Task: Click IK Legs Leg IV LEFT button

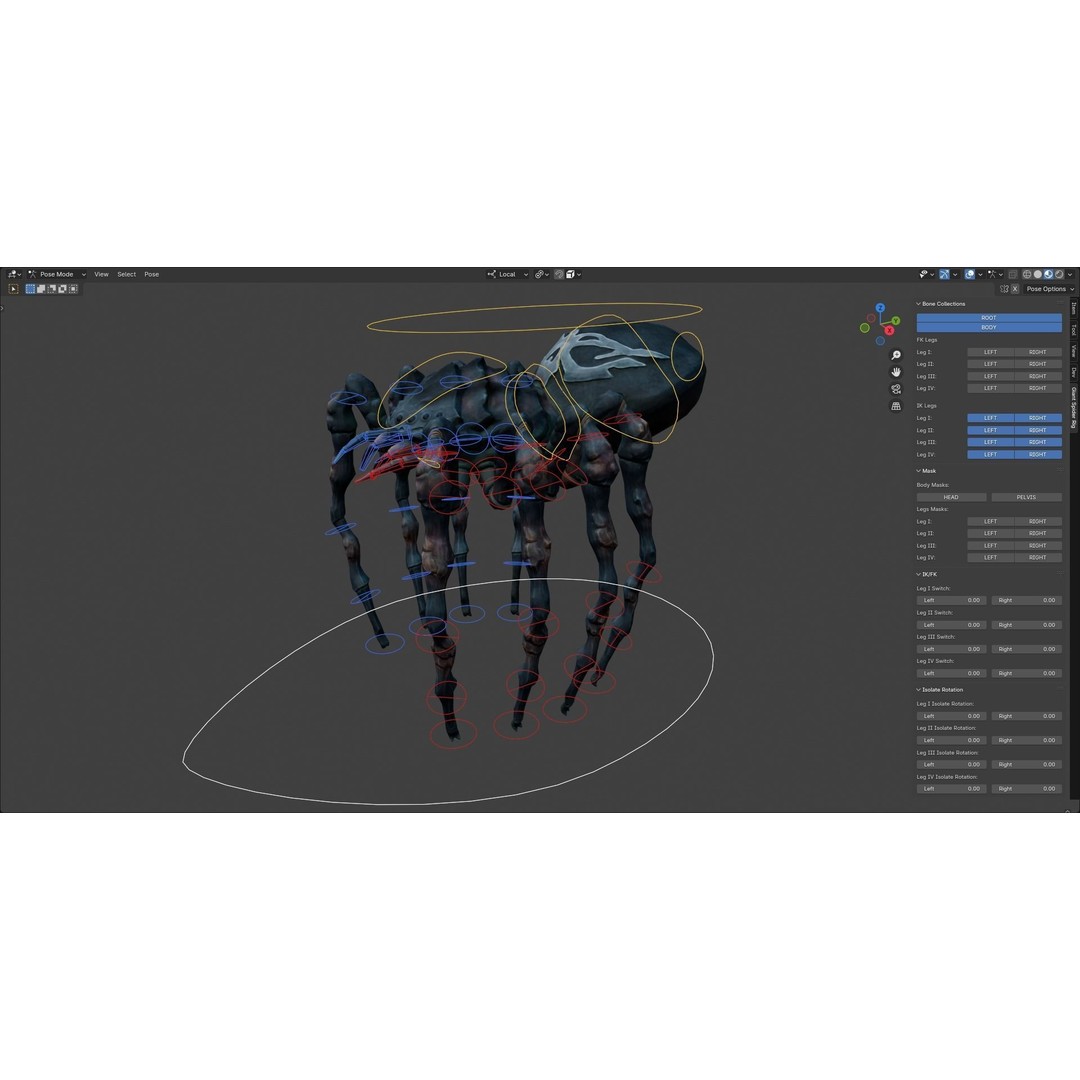Action: (x=990, y=455)
